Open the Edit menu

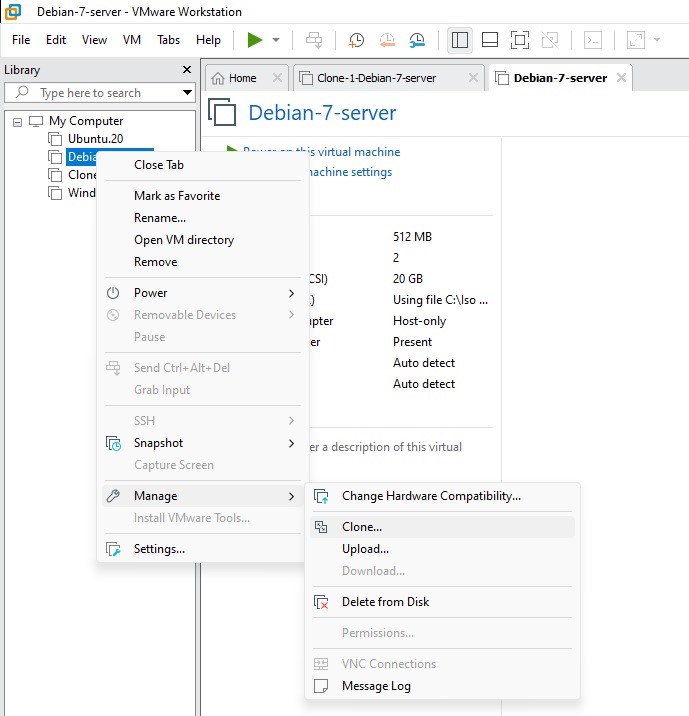click(x=56, y=40)
